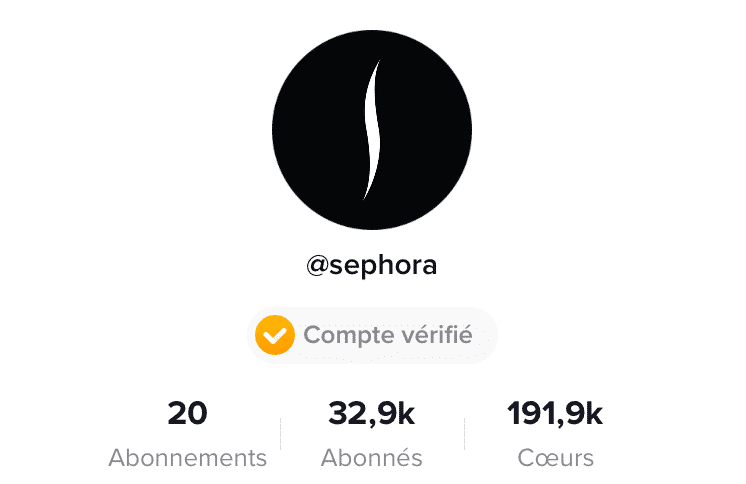
Task: Open the "Abonnés" label
Action: [372, 458]
